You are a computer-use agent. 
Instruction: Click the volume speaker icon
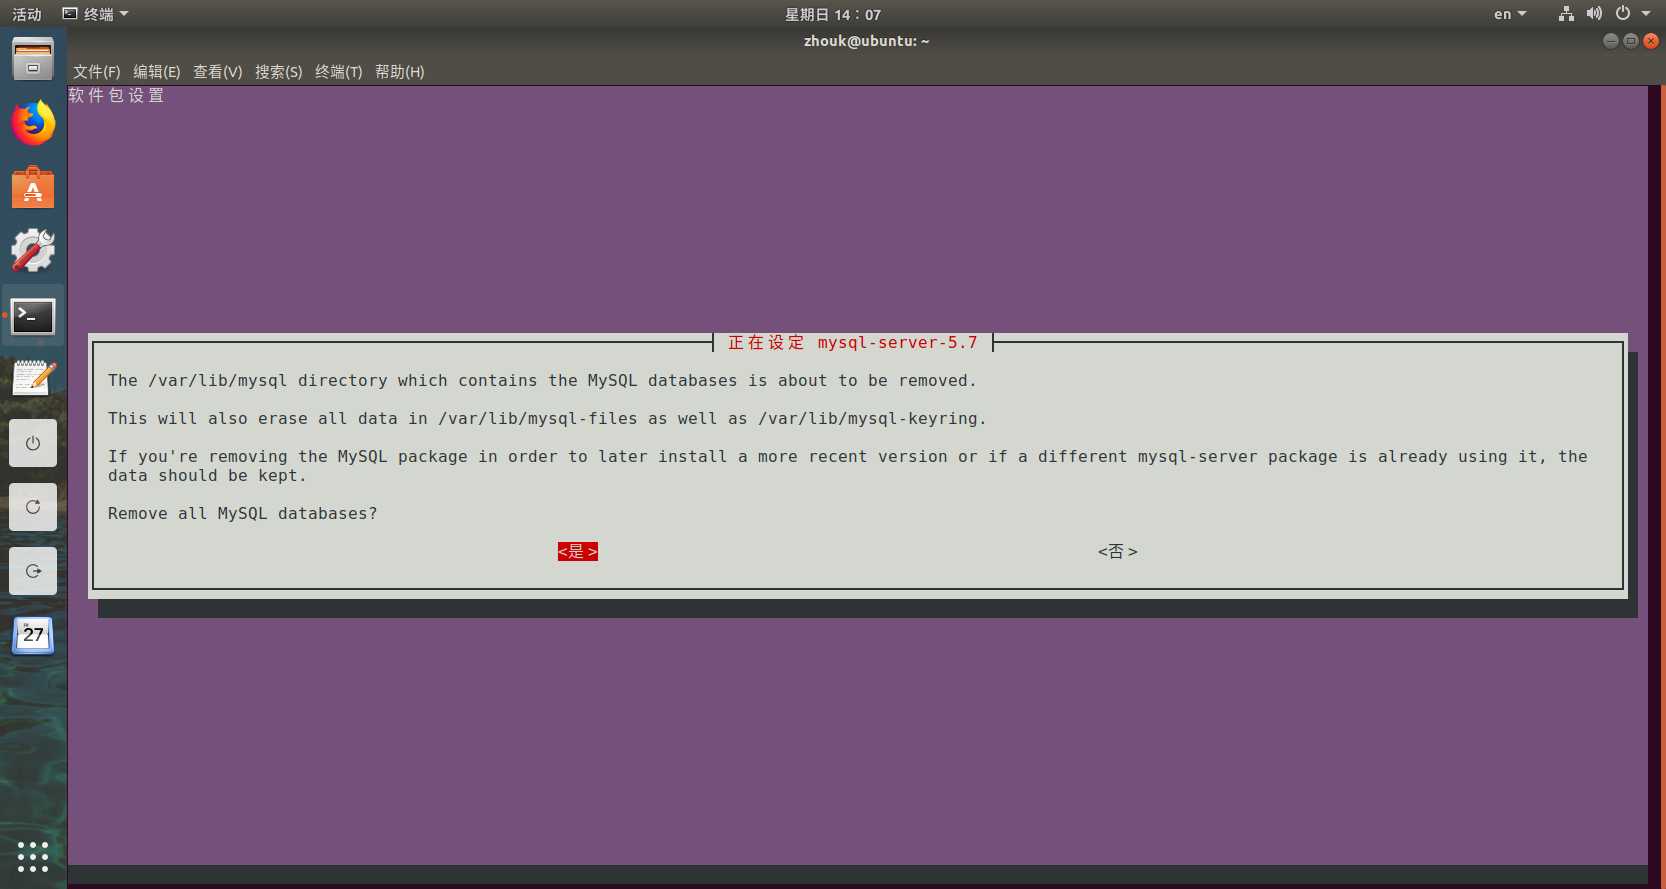click(1594, 14)
